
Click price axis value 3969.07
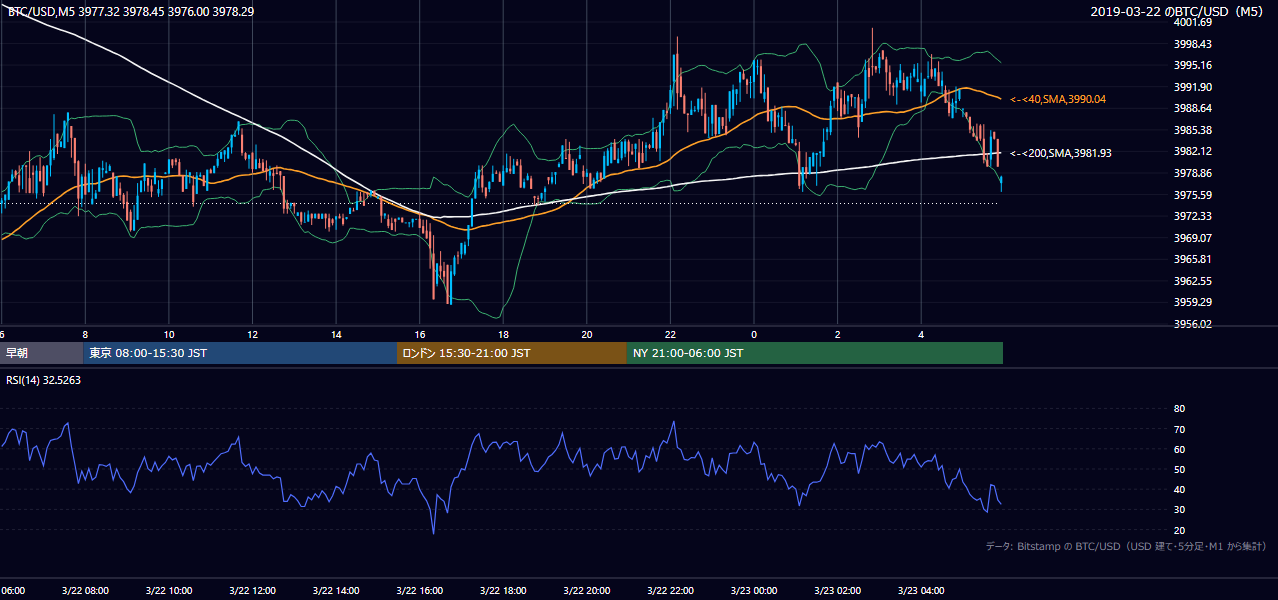(x=1192, y=238)
